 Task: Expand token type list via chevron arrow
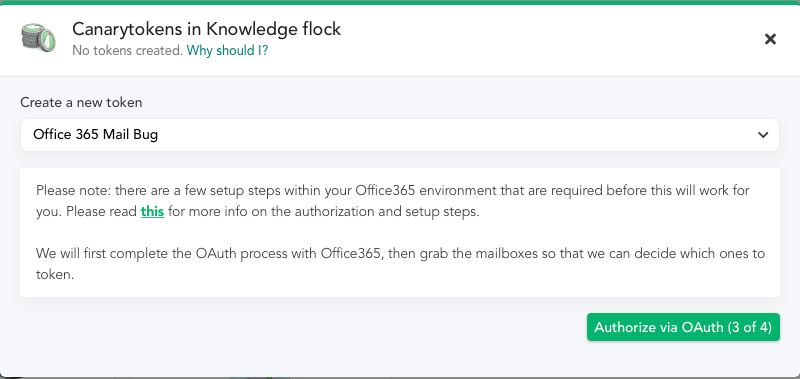(x=763, y=135)
